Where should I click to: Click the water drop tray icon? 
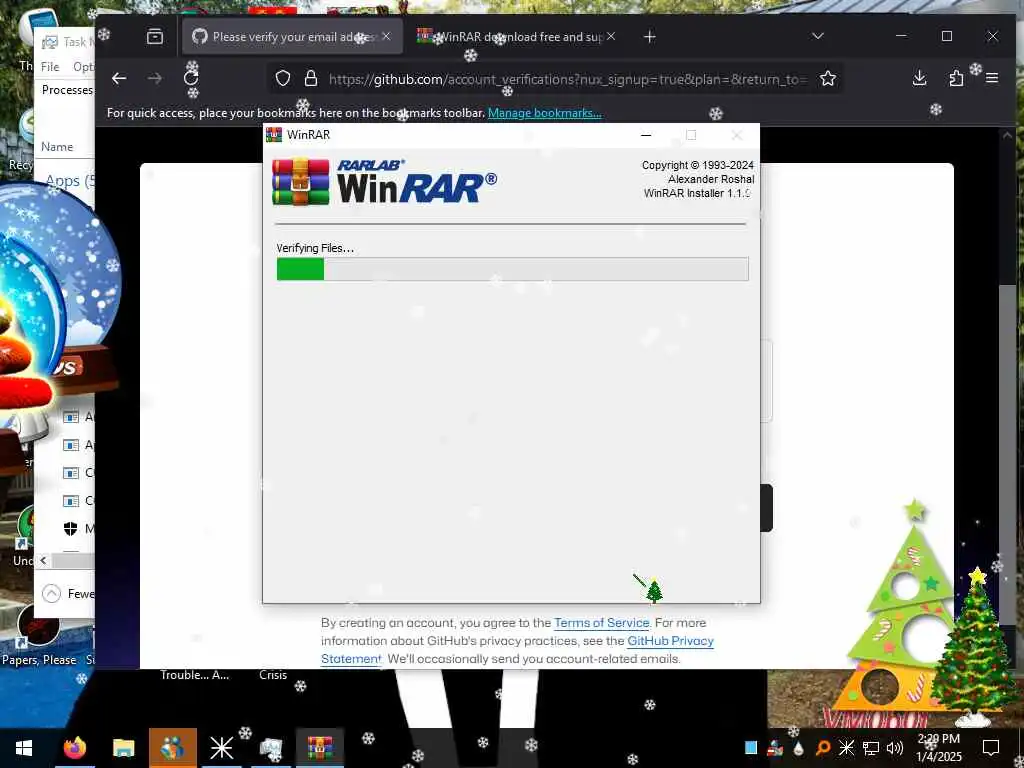coord(799,748)
